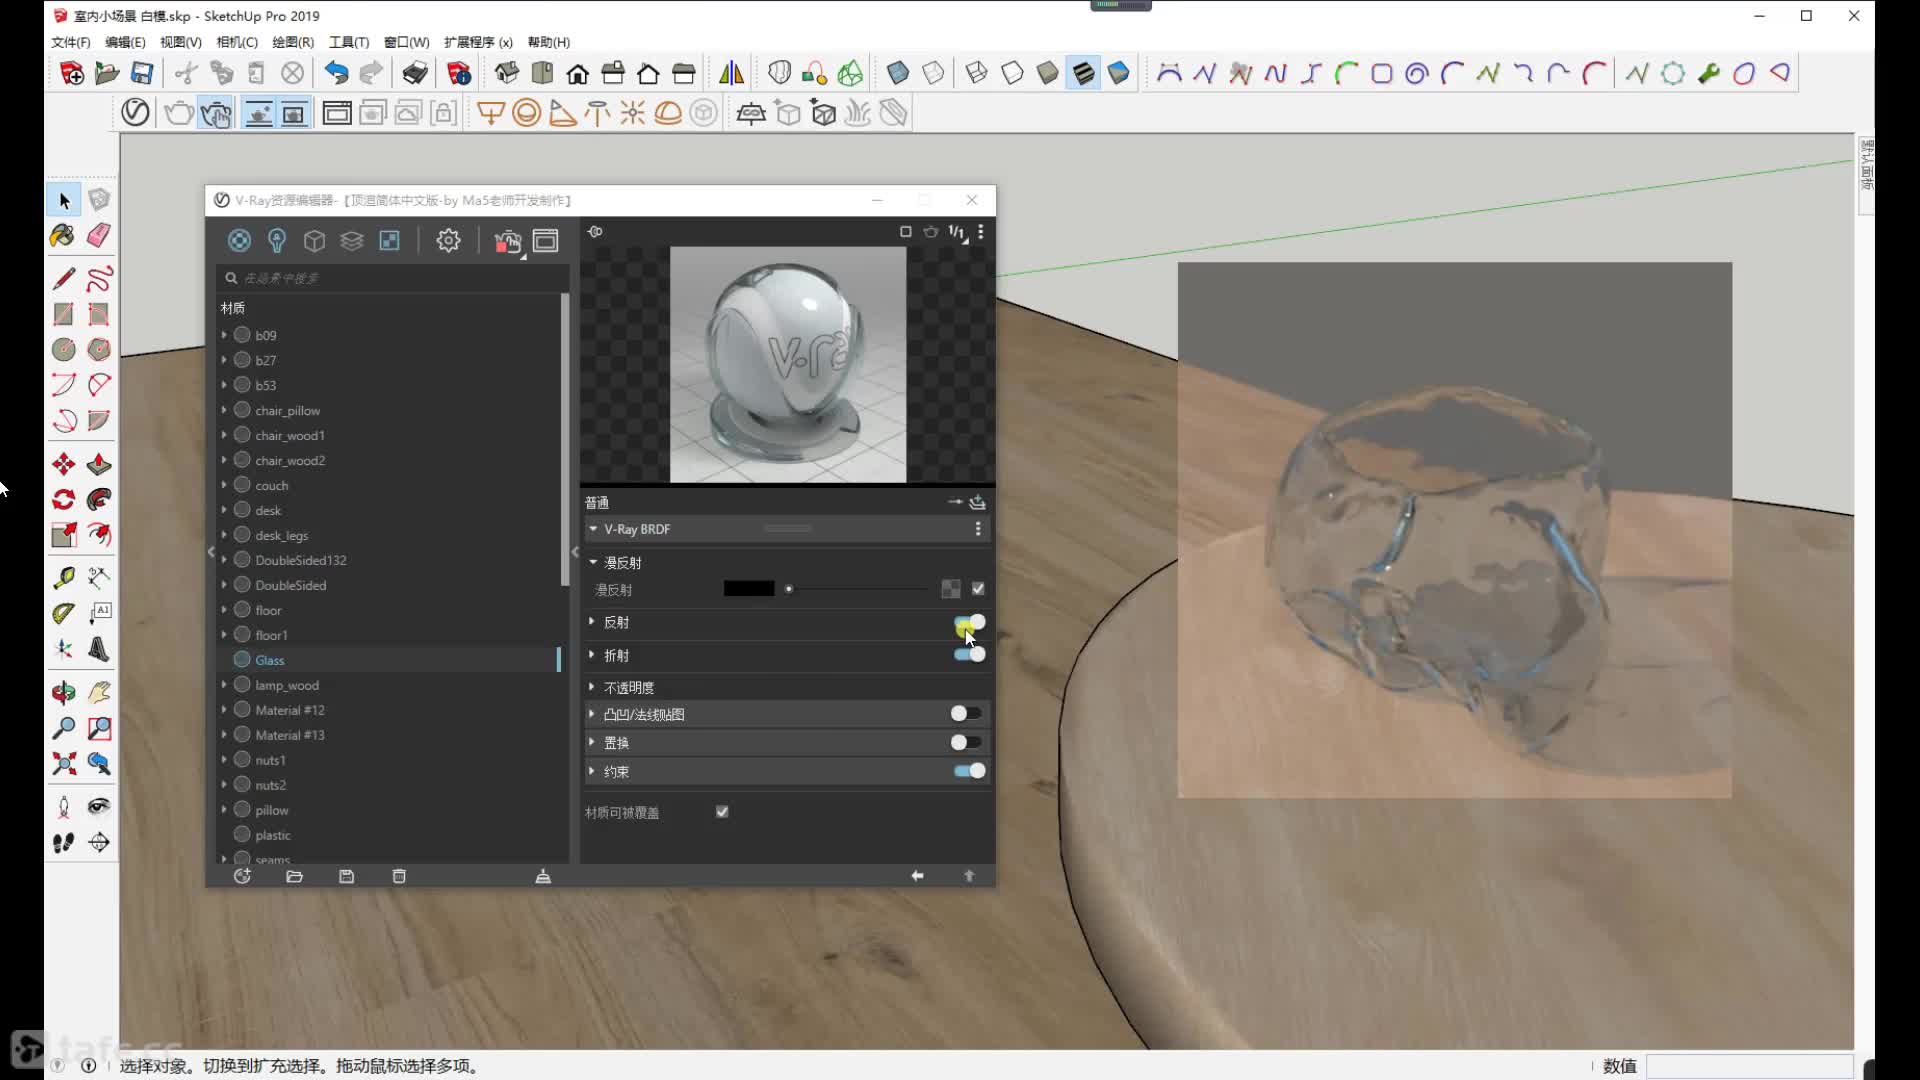The width and height of the screenshot is (1920, 1080).
Task: Toggle the 折射 refraction switch
Action: [x=969, y=655]
